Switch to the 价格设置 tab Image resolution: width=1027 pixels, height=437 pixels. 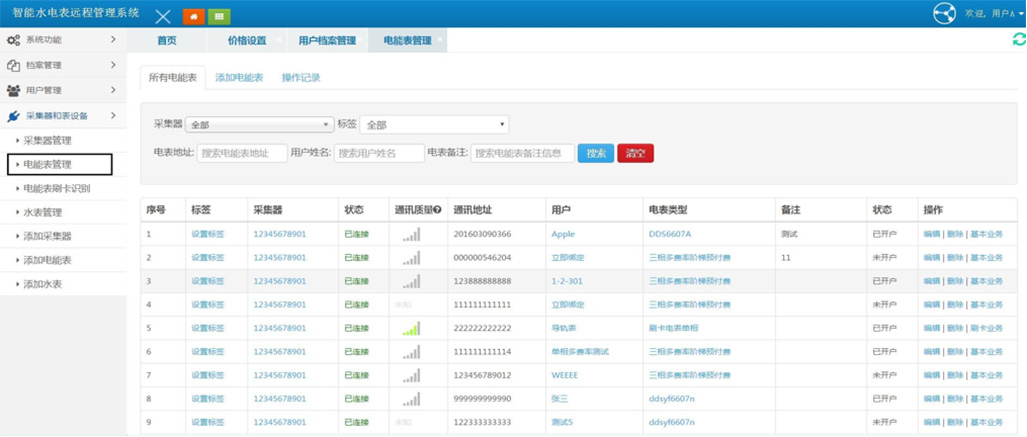(x=247, y=41)
